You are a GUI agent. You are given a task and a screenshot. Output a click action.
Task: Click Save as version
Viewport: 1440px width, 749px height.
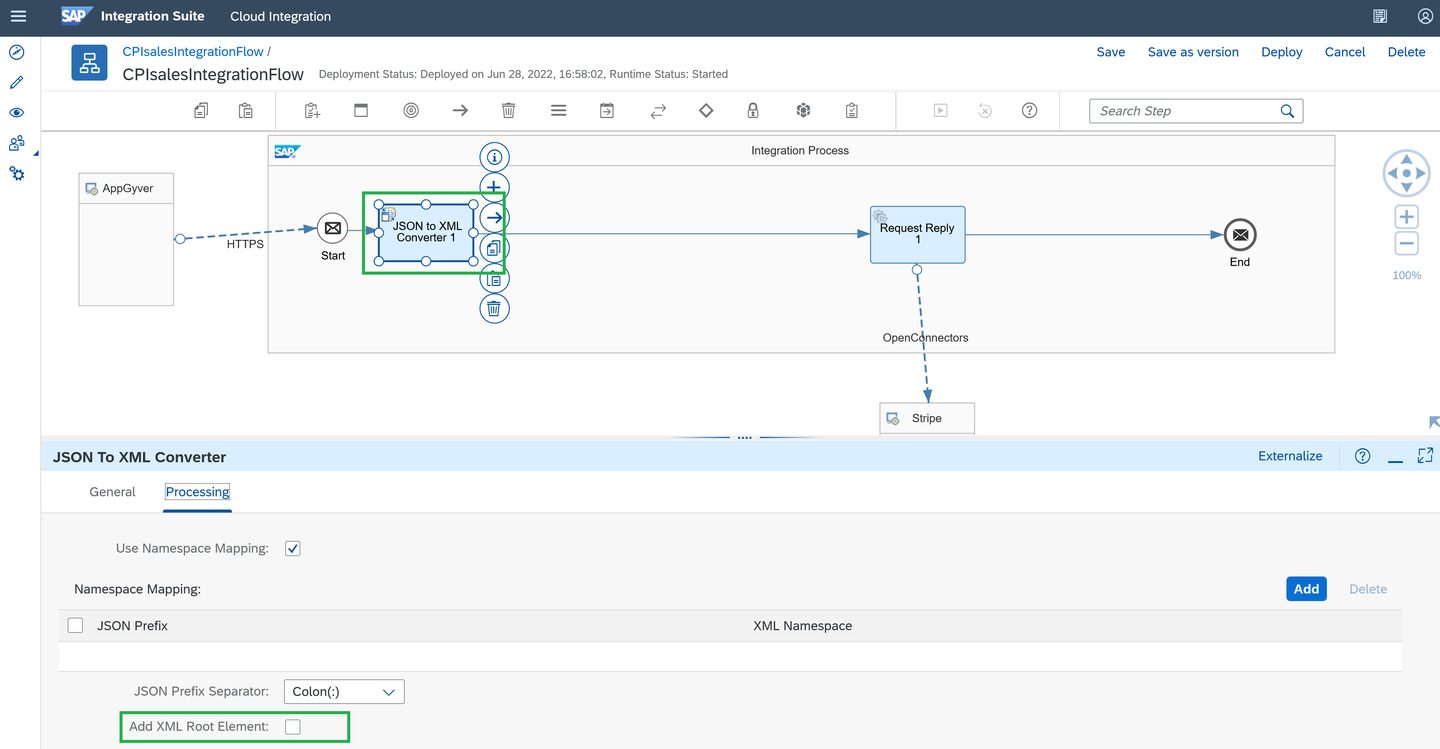coord(1193,52)
